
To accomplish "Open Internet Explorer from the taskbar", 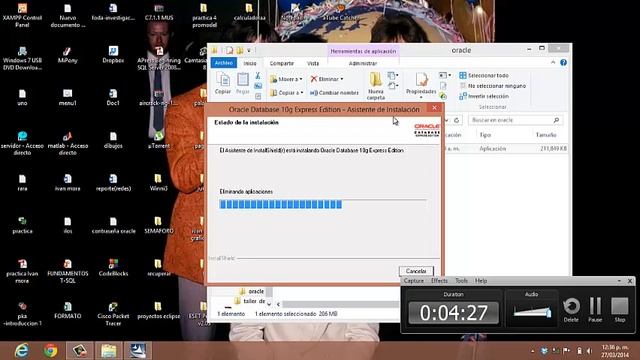I will (x=21, y=351).
